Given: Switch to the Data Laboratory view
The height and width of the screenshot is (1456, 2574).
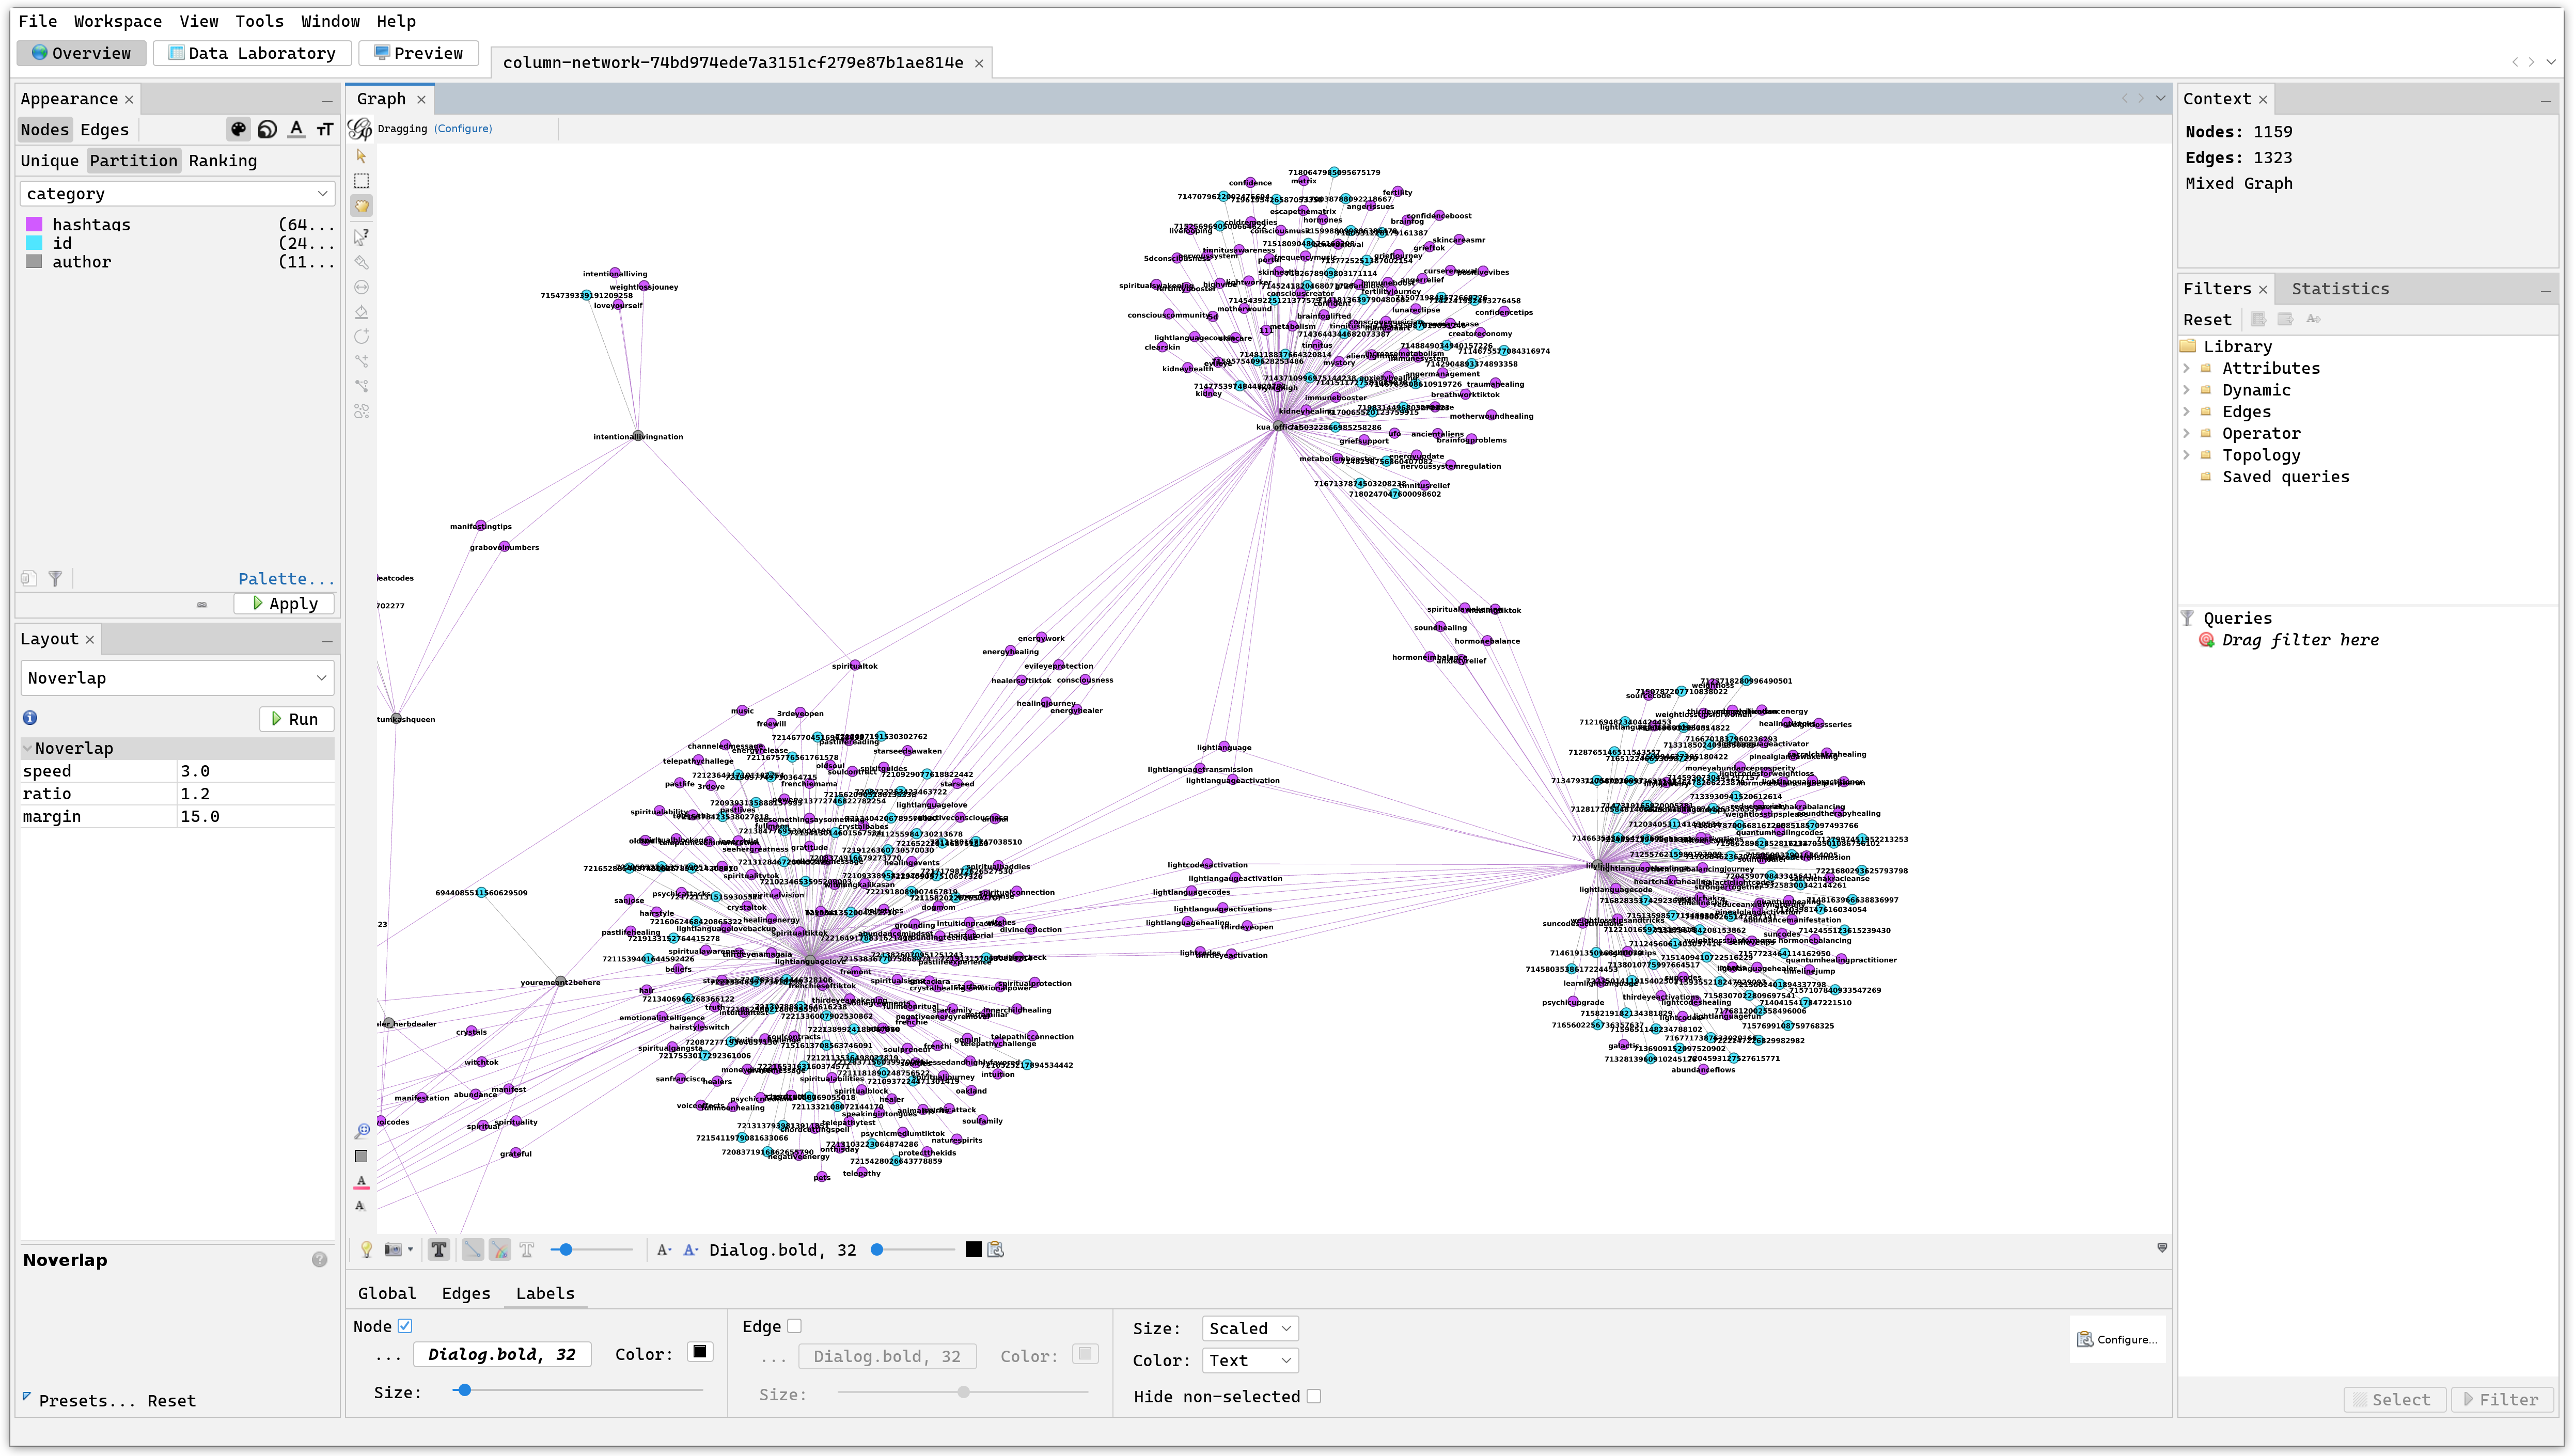Looking at the screenshot, I should click(251, 53).
